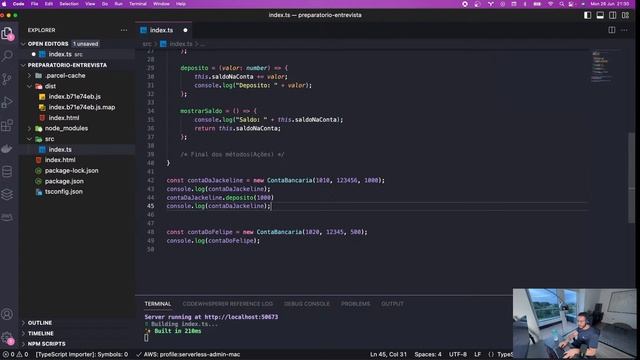640x360 pixels.
Task: Click AWS profile serverless-admin-mac status item
Action: (x=188, y=354)
